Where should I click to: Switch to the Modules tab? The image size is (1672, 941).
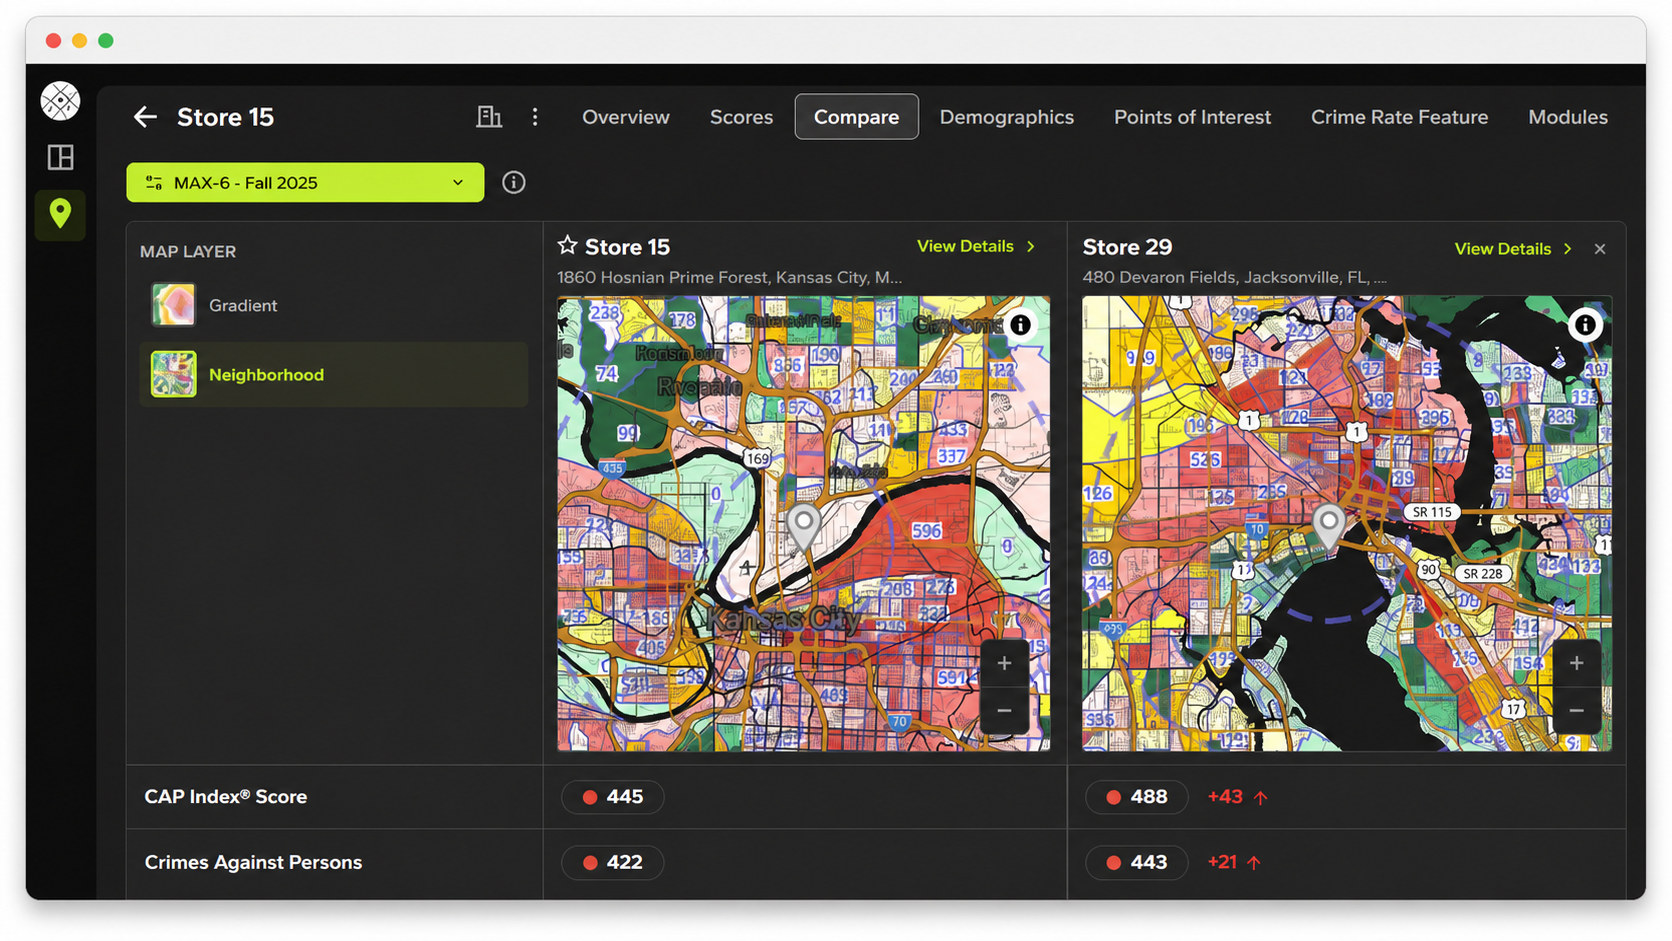point(1568,117)
